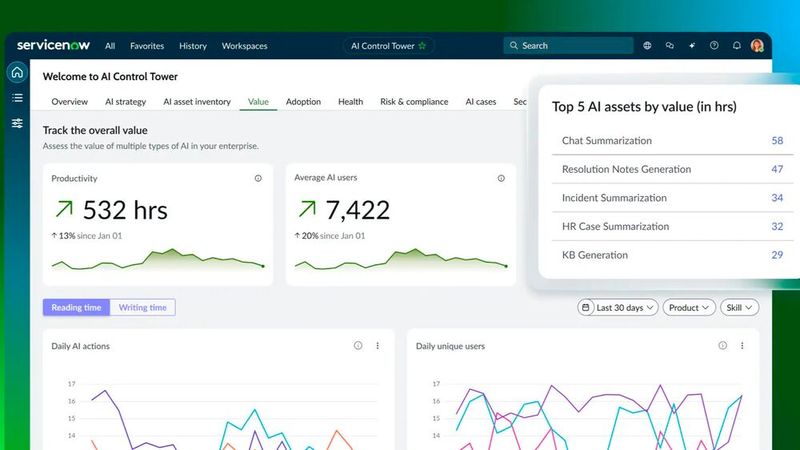Image resolution: width=800 pixels, height=450 pixels.
Task: Click the value 47 for Resolution Notes Generation
Action: [777, 169]
